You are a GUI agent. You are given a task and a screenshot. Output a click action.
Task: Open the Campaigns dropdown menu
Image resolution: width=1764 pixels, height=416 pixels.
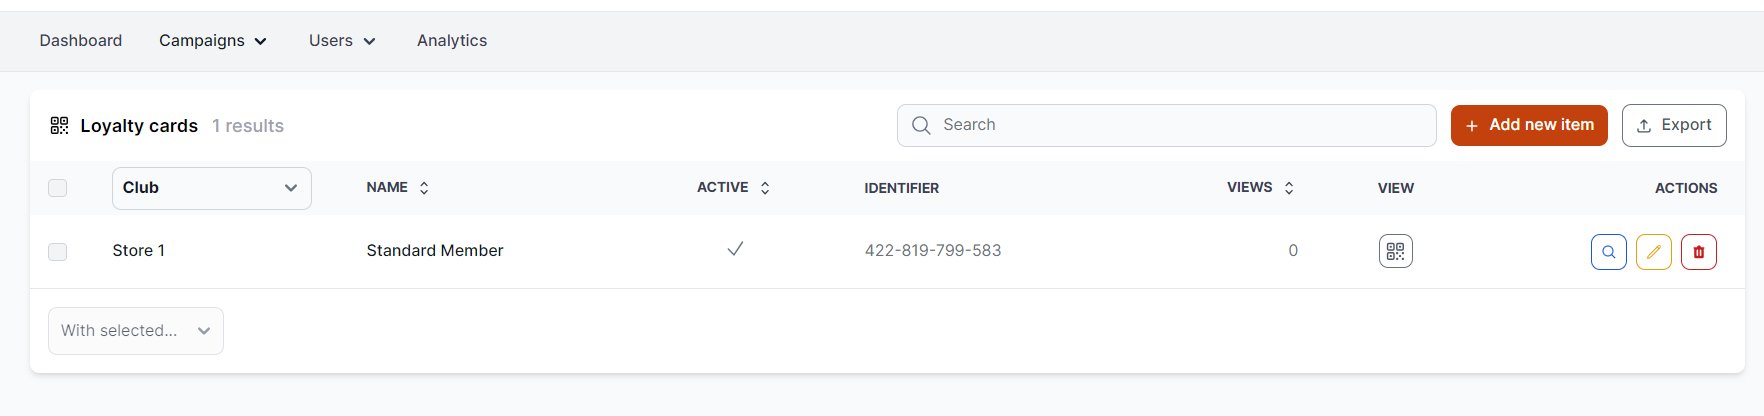click(213, 41)
